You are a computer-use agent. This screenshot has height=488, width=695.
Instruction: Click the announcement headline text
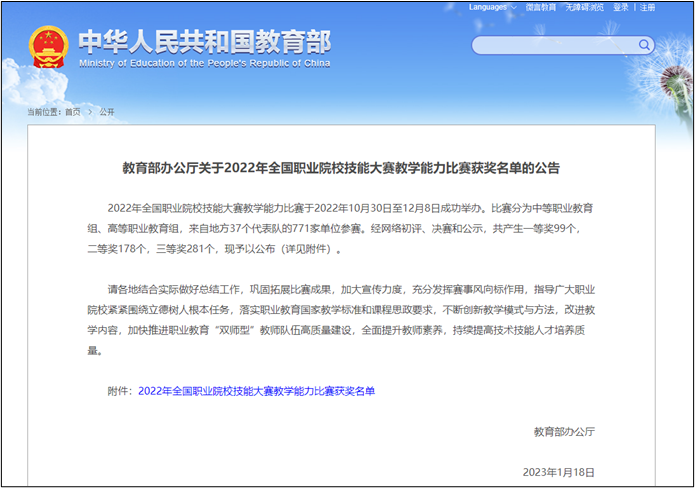tap(341, 167)
